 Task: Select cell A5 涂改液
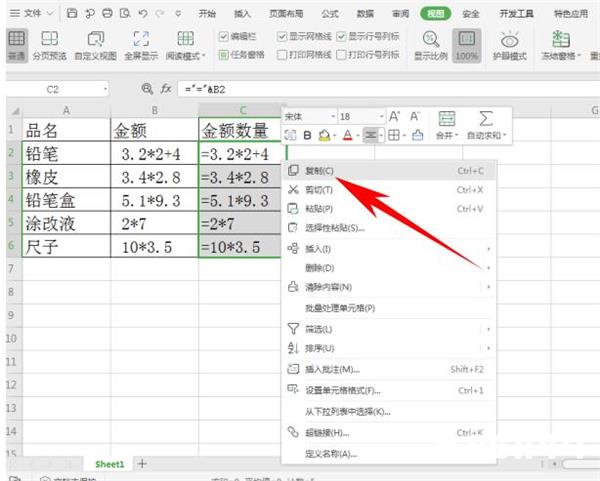click(x=66, y=223)
